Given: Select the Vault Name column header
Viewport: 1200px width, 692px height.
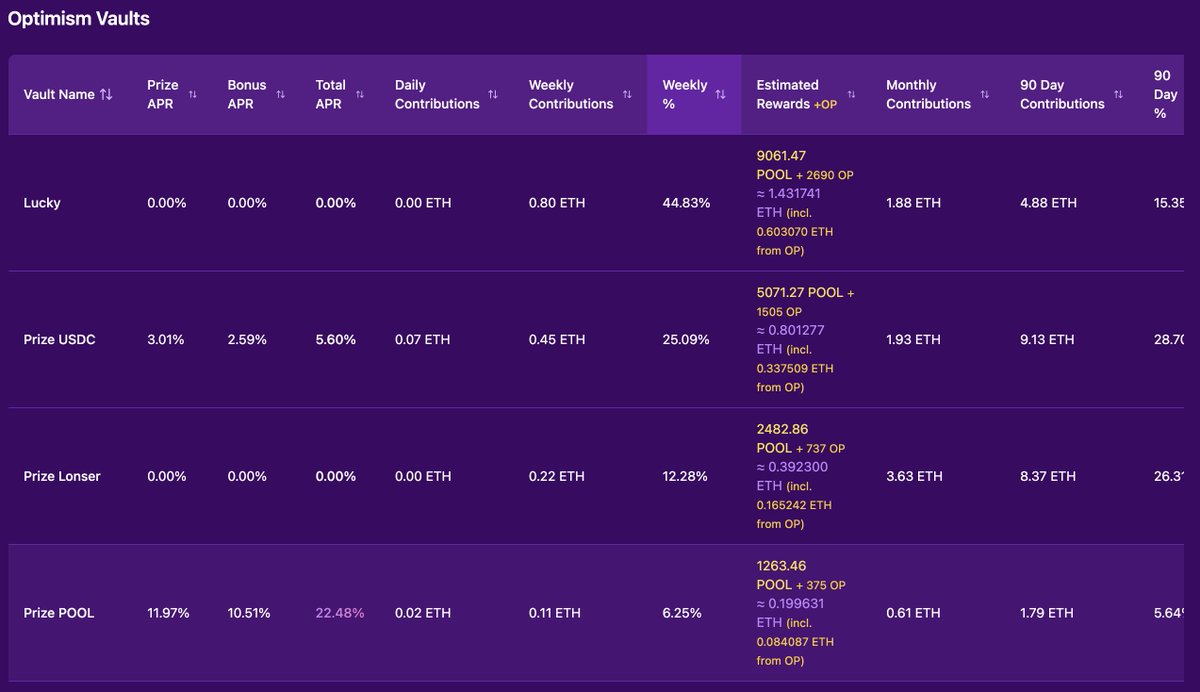Looking at the screenshot, I should tap(70, 95).
